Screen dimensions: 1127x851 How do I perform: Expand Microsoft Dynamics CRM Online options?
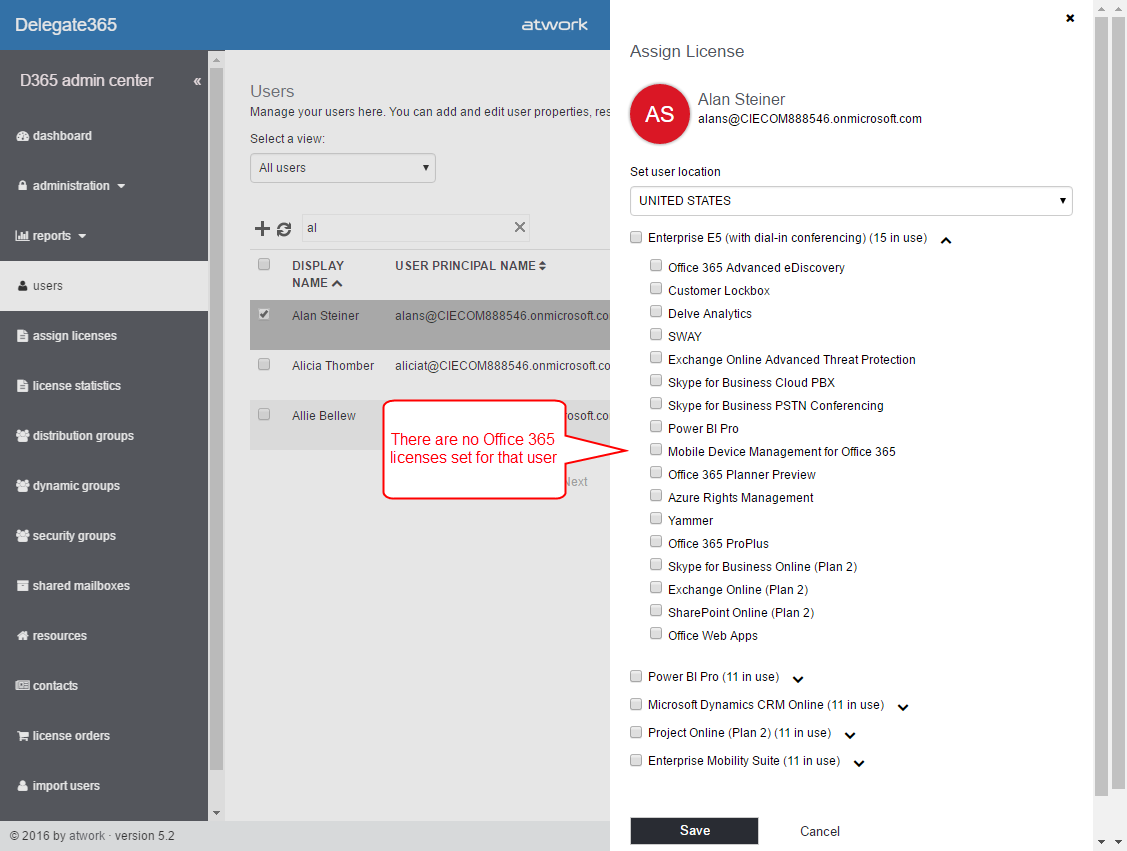click(x=903, y=707)
